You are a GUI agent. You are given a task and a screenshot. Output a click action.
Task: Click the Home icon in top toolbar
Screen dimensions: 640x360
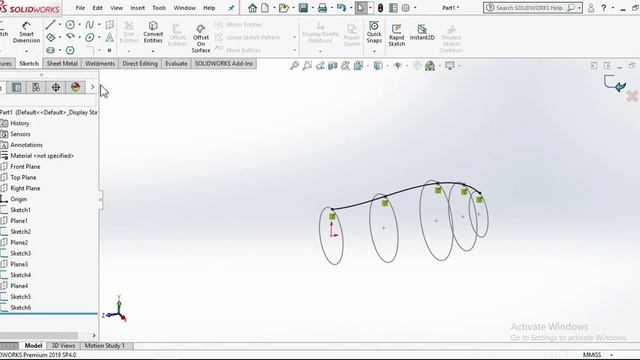pyautogui.click(x=253, y=8)
